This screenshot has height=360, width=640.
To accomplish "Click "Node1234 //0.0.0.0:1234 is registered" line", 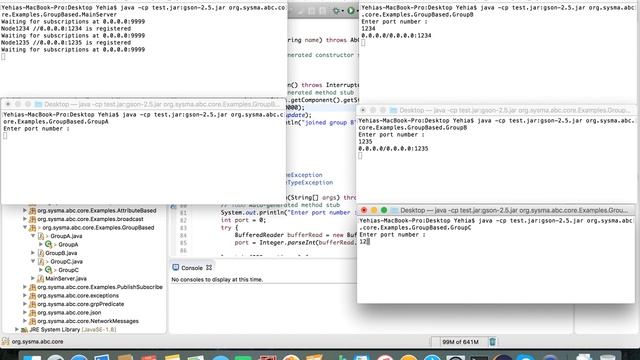I will click(66, 29).
